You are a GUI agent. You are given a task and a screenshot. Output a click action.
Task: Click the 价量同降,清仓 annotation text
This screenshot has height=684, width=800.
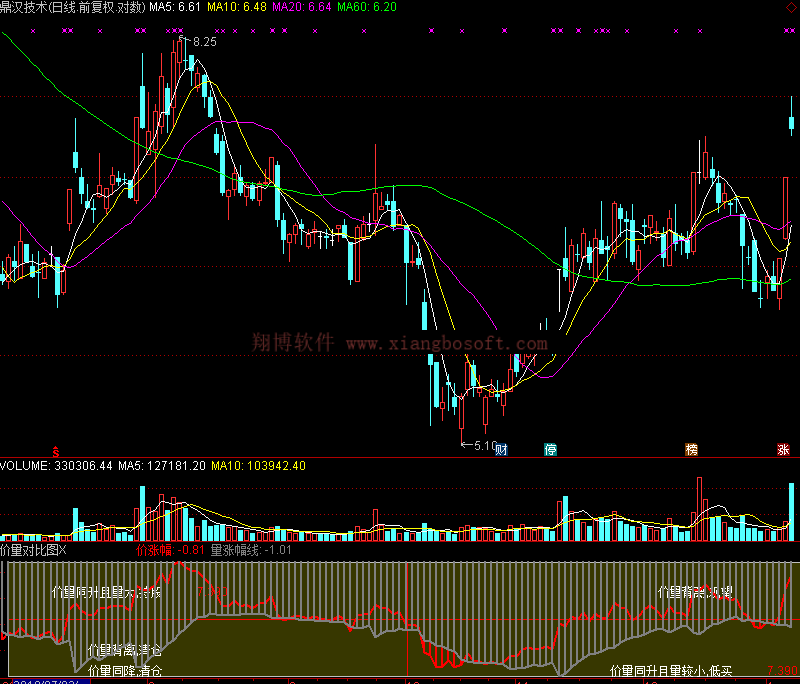tap(125, 670)
